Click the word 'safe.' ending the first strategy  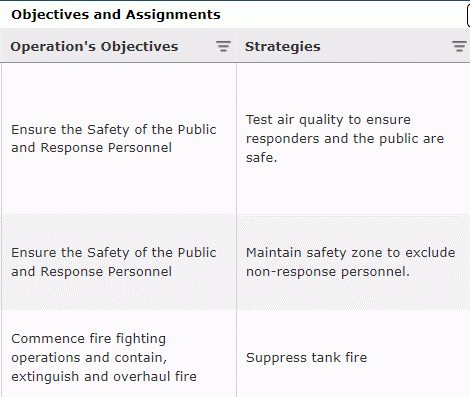click(x=261, y=157)
